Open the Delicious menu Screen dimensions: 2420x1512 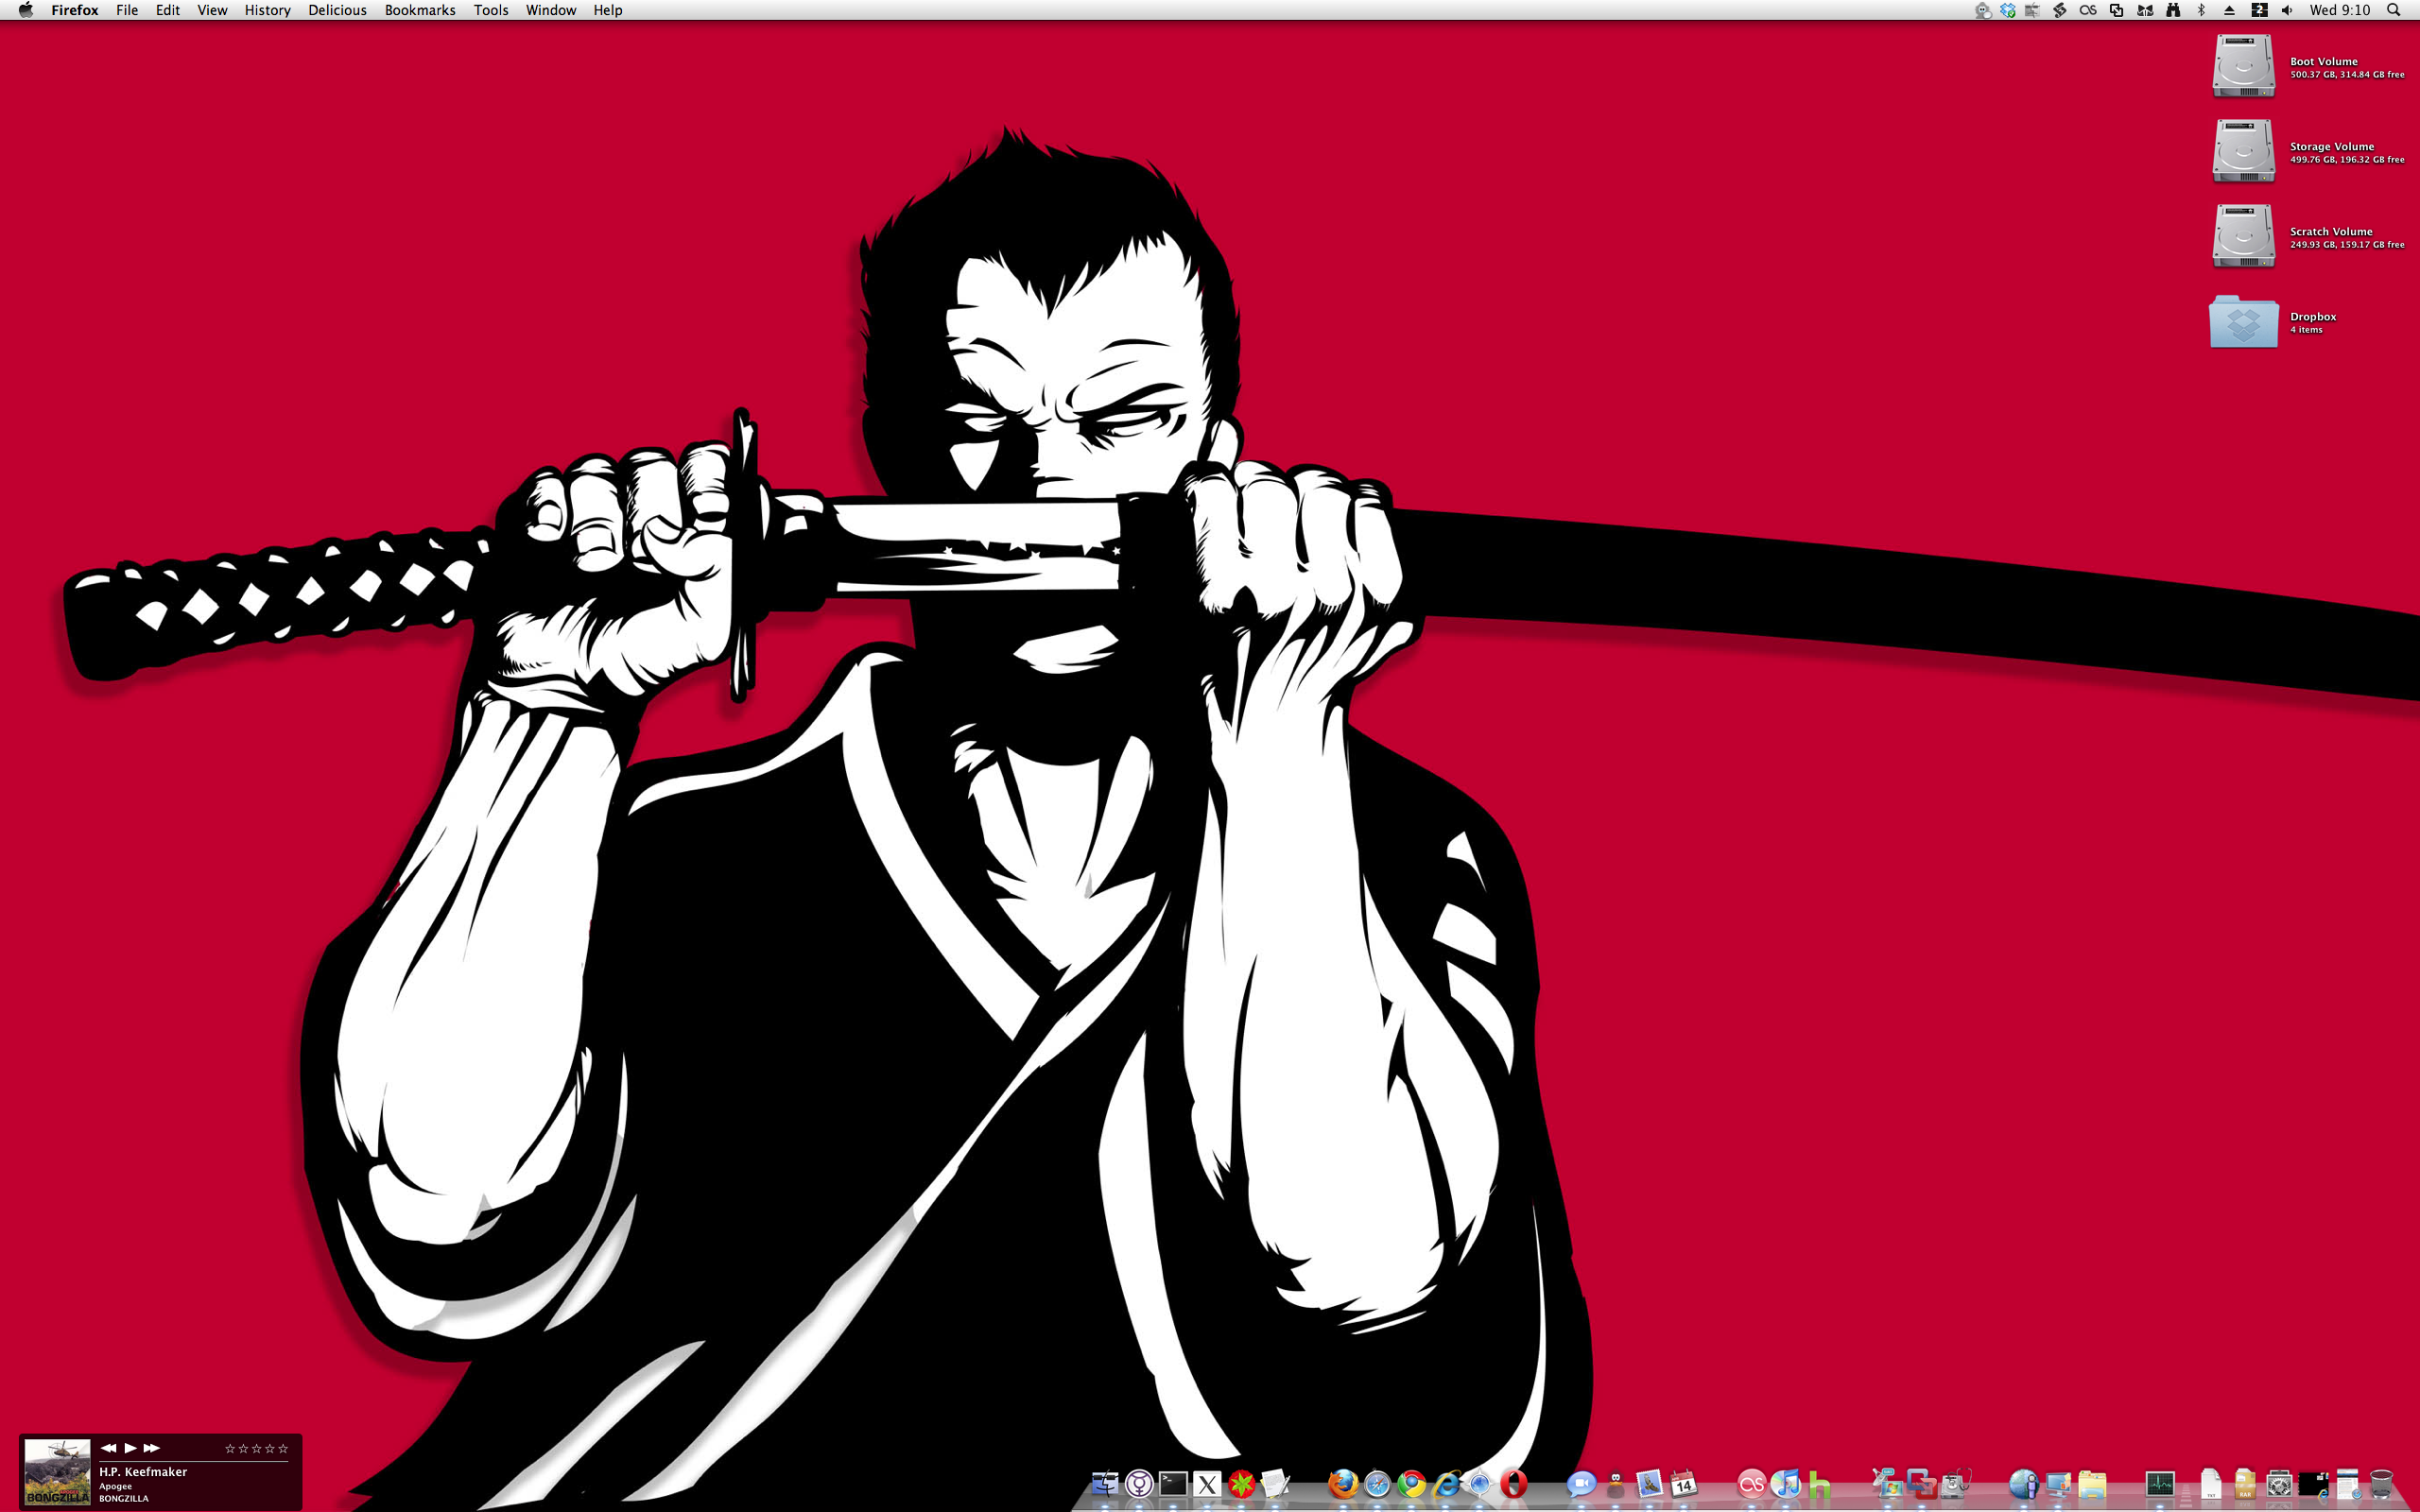click(x=337, y=10)
